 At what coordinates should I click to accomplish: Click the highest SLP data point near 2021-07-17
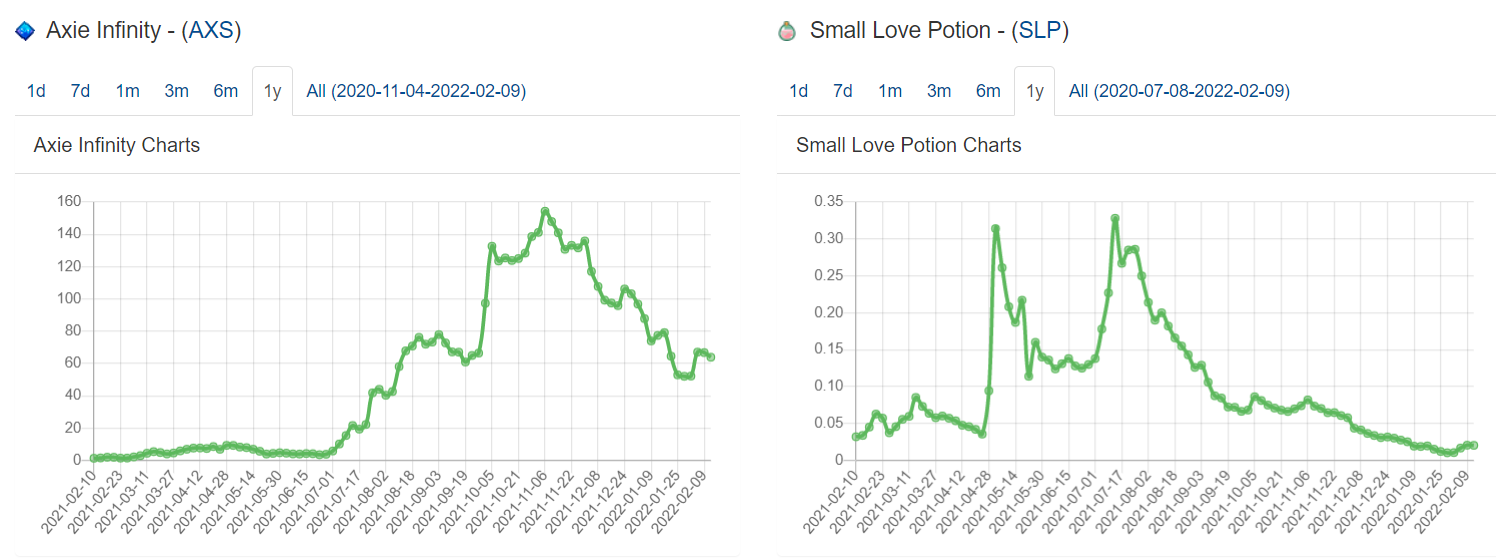(1115, 219)
